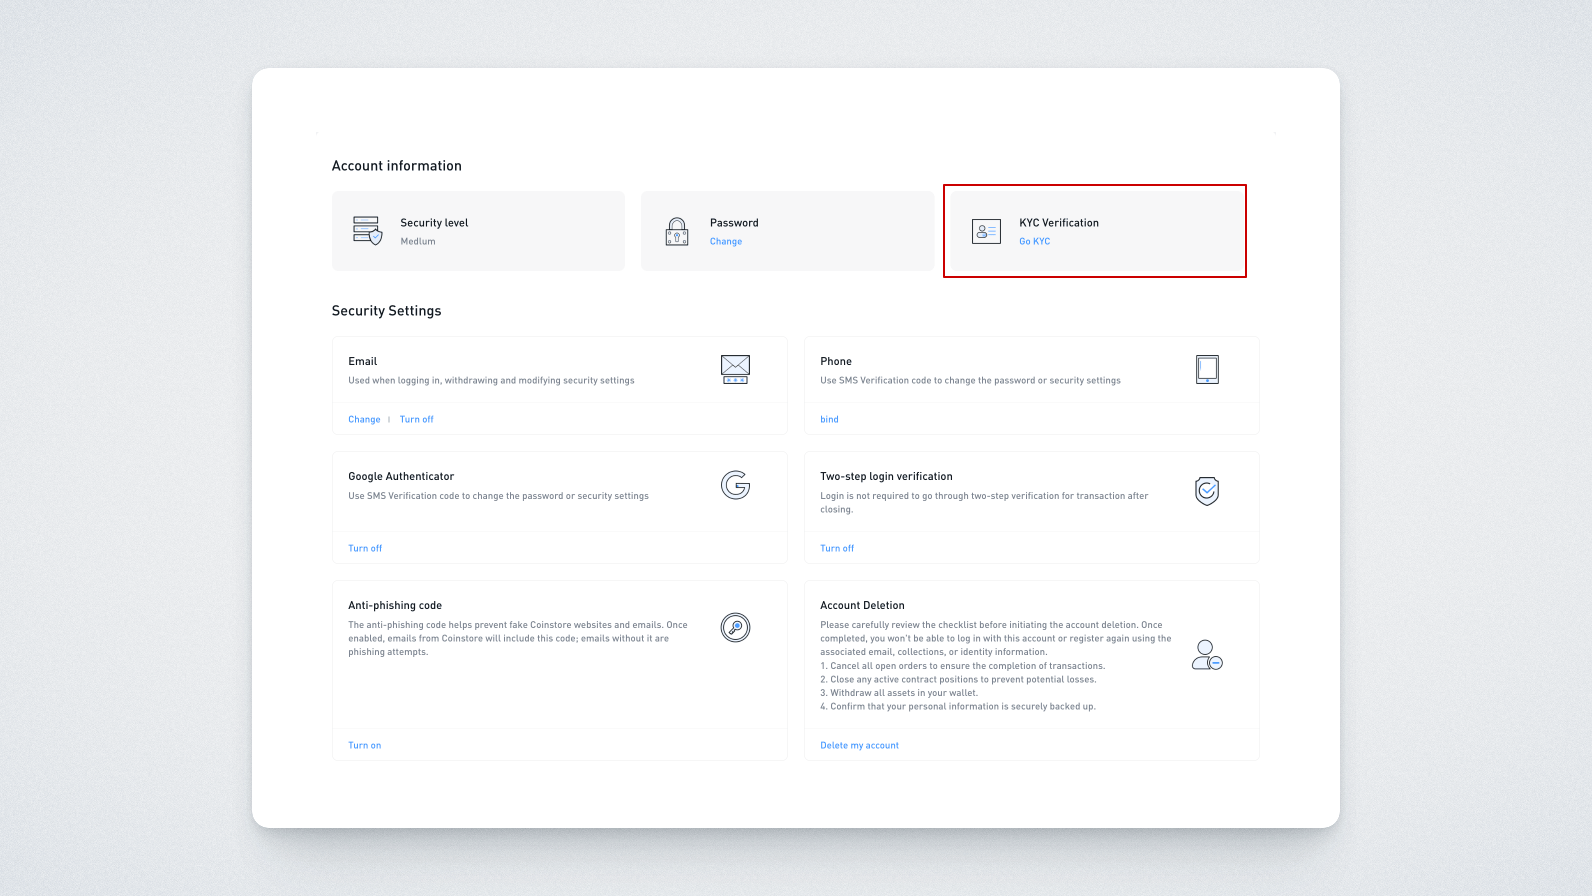Image resolution: width=1592 pixels, height=896 pixels.
Task: Click the Google Authenticator G icon
Action: tap(735, 486)
